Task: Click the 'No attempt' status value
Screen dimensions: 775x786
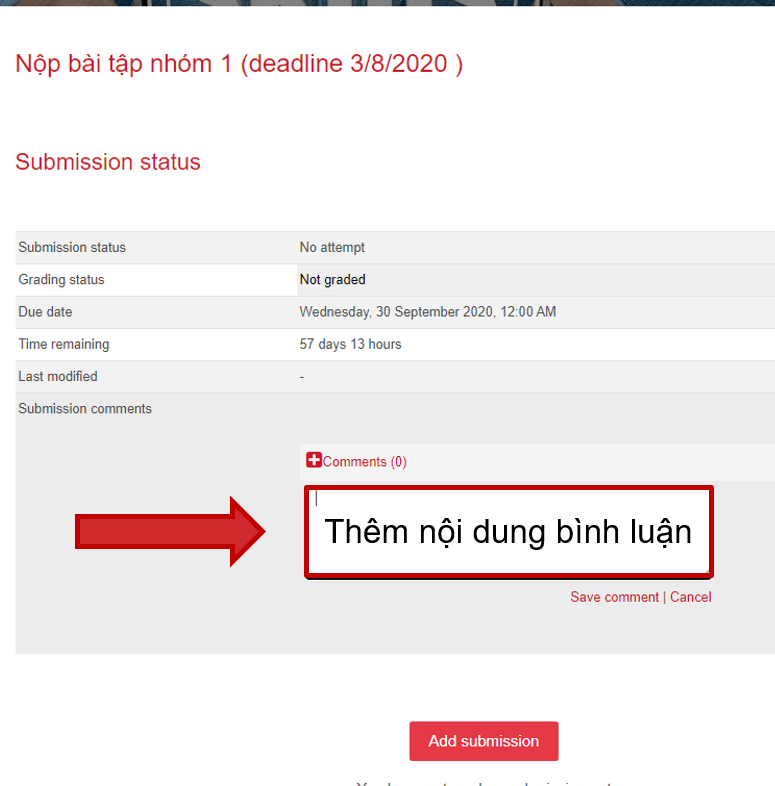Action: [x=332, y=247]
